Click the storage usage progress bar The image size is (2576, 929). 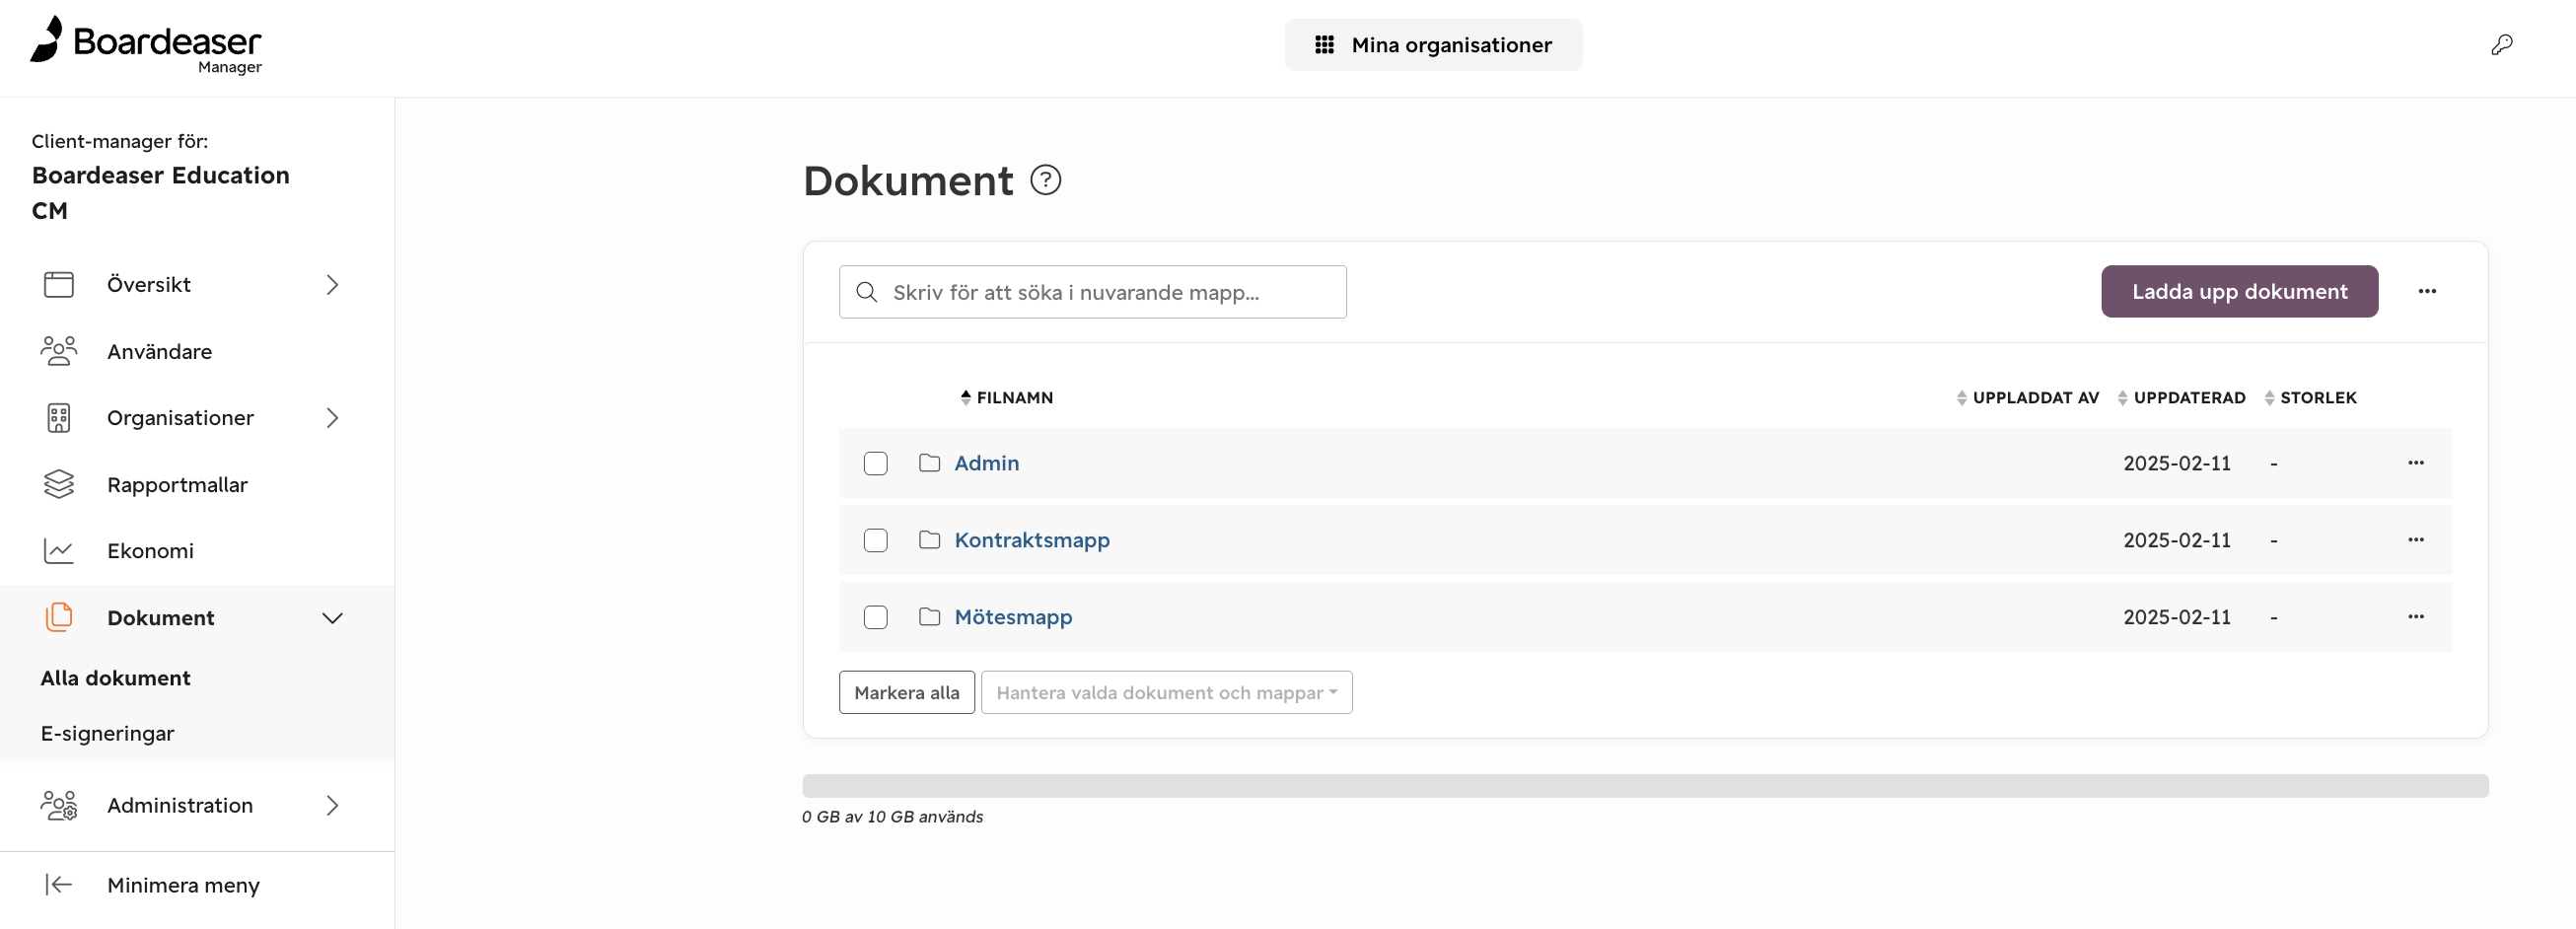pyautogui.click(x=1645, y=786)
